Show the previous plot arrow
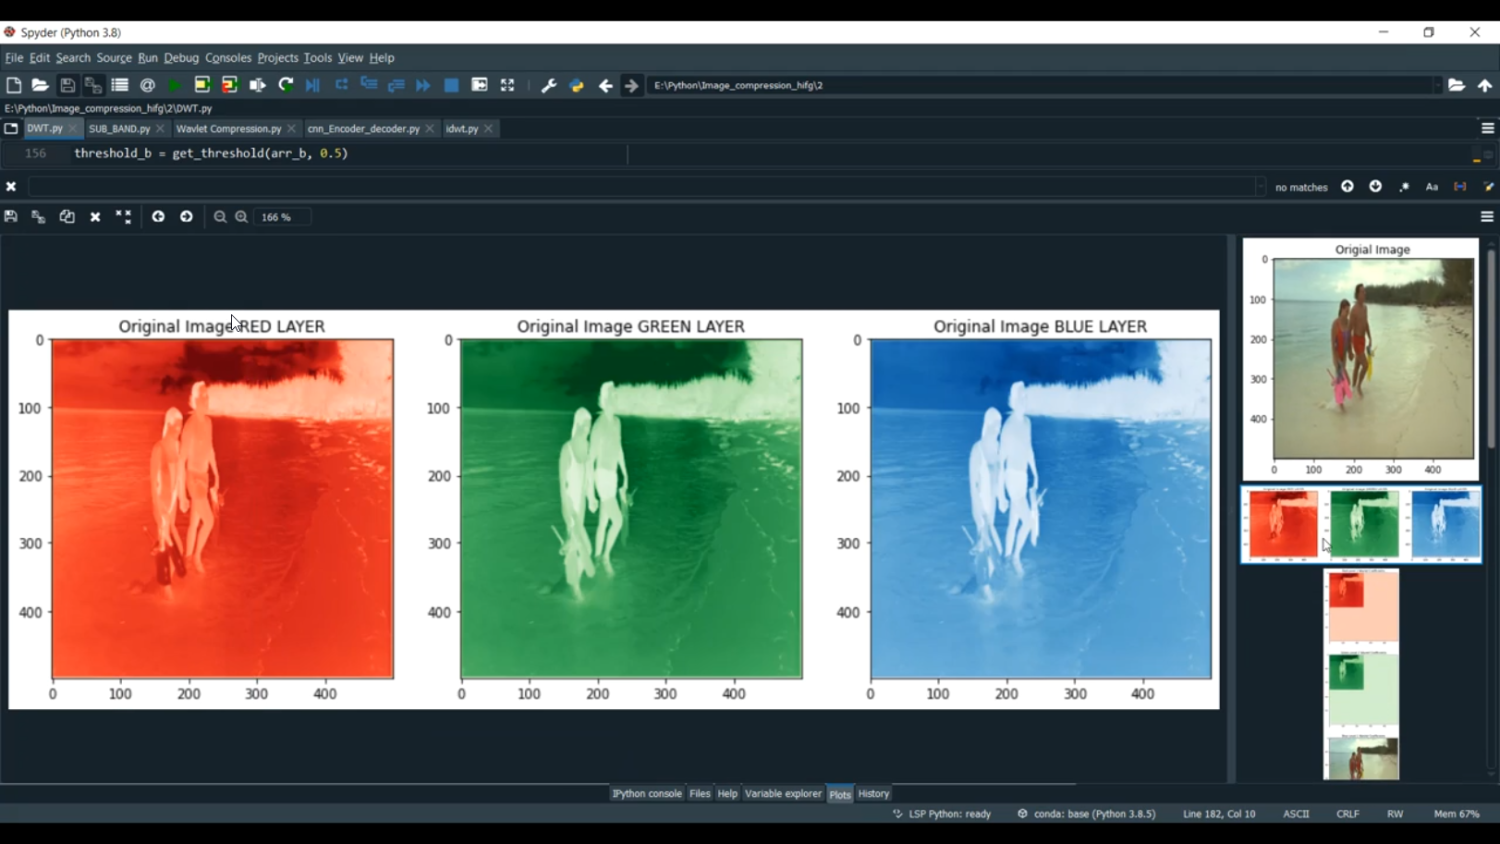Screen dimensions: 1500x844 click(158, 217)
